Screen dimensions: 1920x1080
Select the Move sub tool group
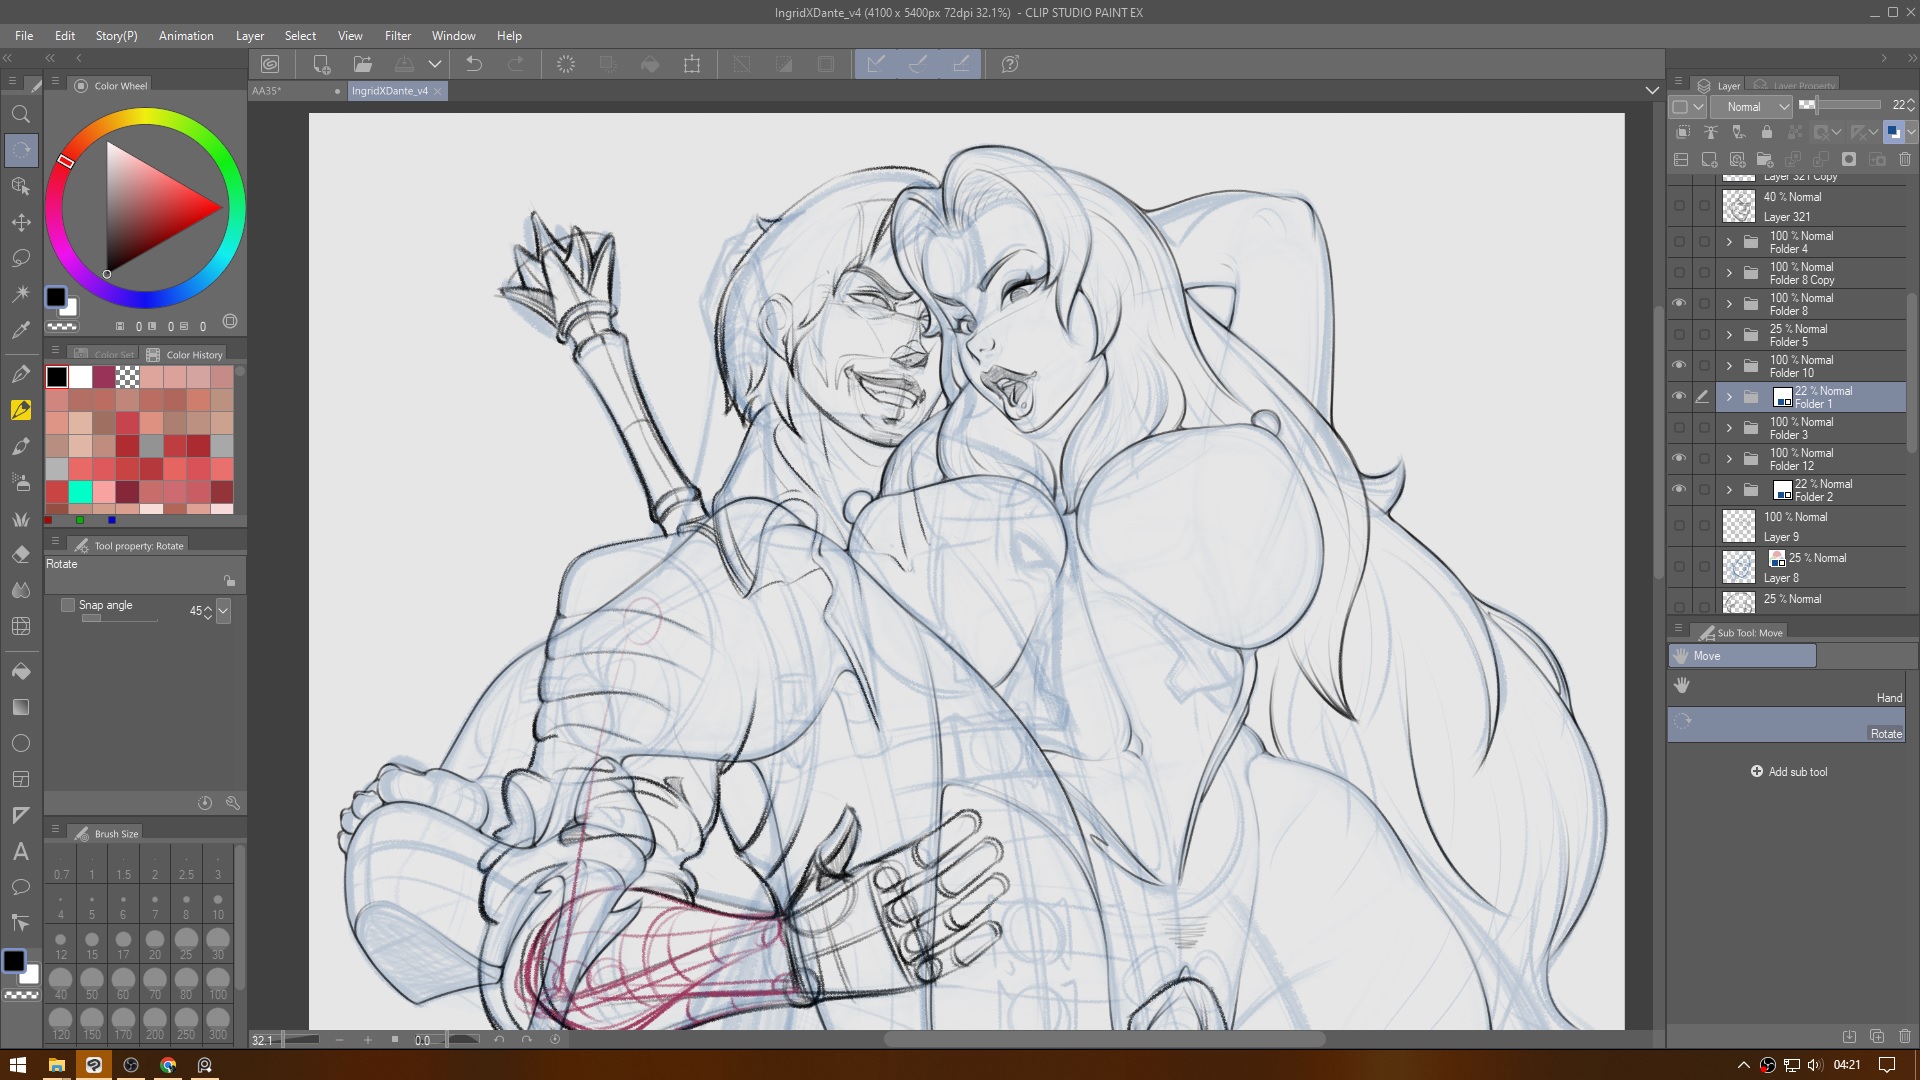coord(1742,656)
